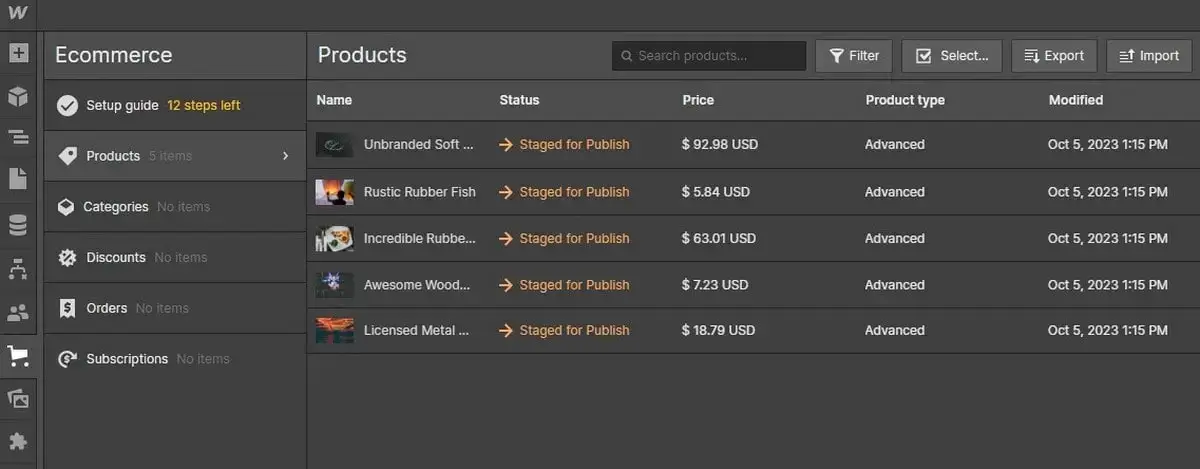Expand the Products chevron arrow
The height and width of the screenshot is (469, 1200).
285,156
